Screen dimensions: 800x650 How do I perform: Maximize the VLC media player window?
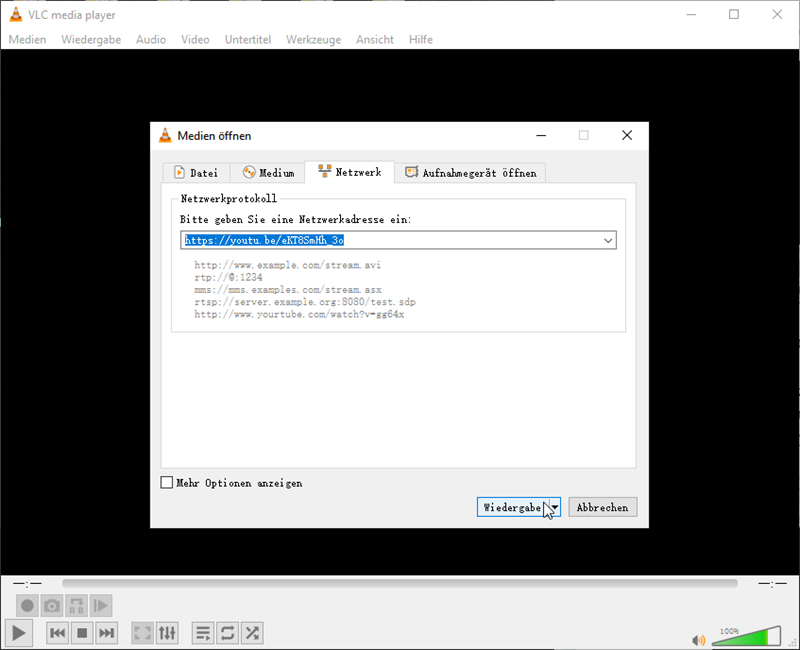734,14
